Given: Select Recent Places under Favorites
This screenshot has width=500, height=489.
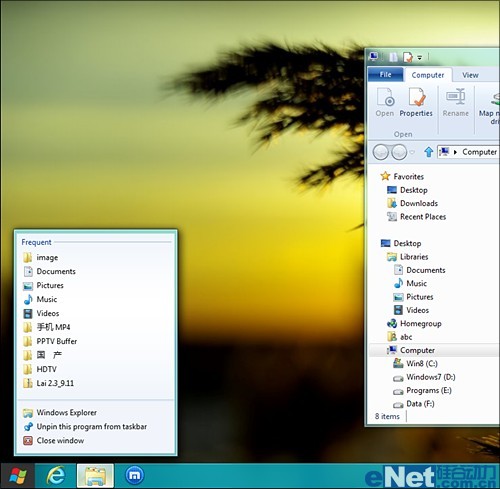Looking at the screenshot, I should click(416, 217).
